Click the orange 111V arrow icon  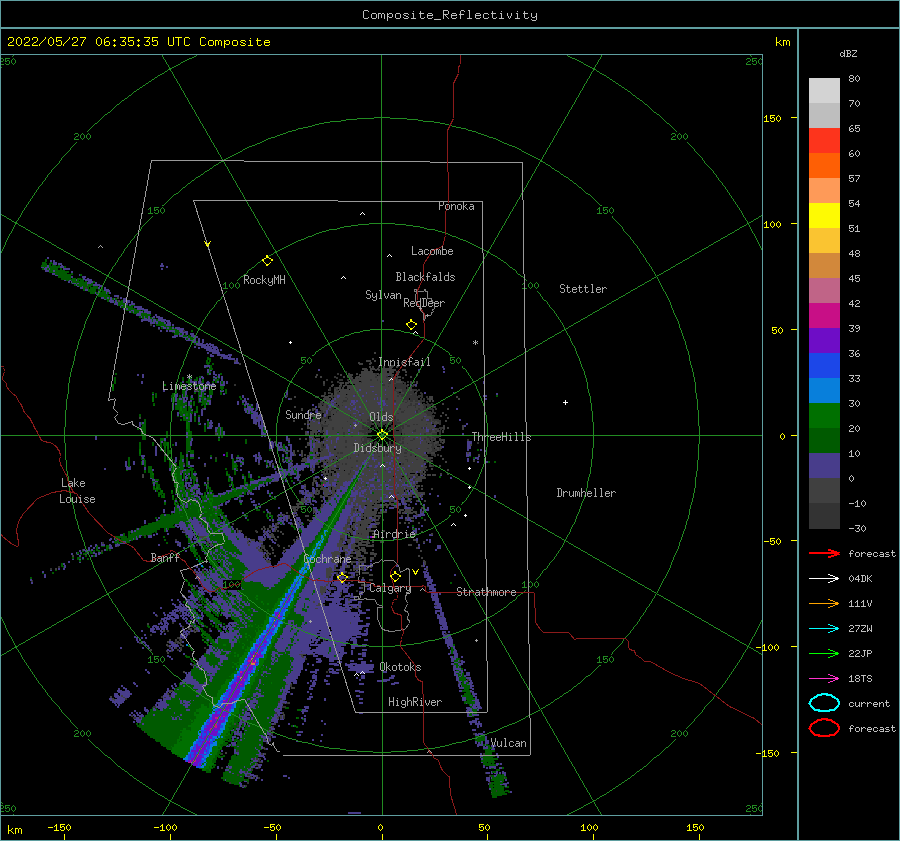(x=824, y=603)
